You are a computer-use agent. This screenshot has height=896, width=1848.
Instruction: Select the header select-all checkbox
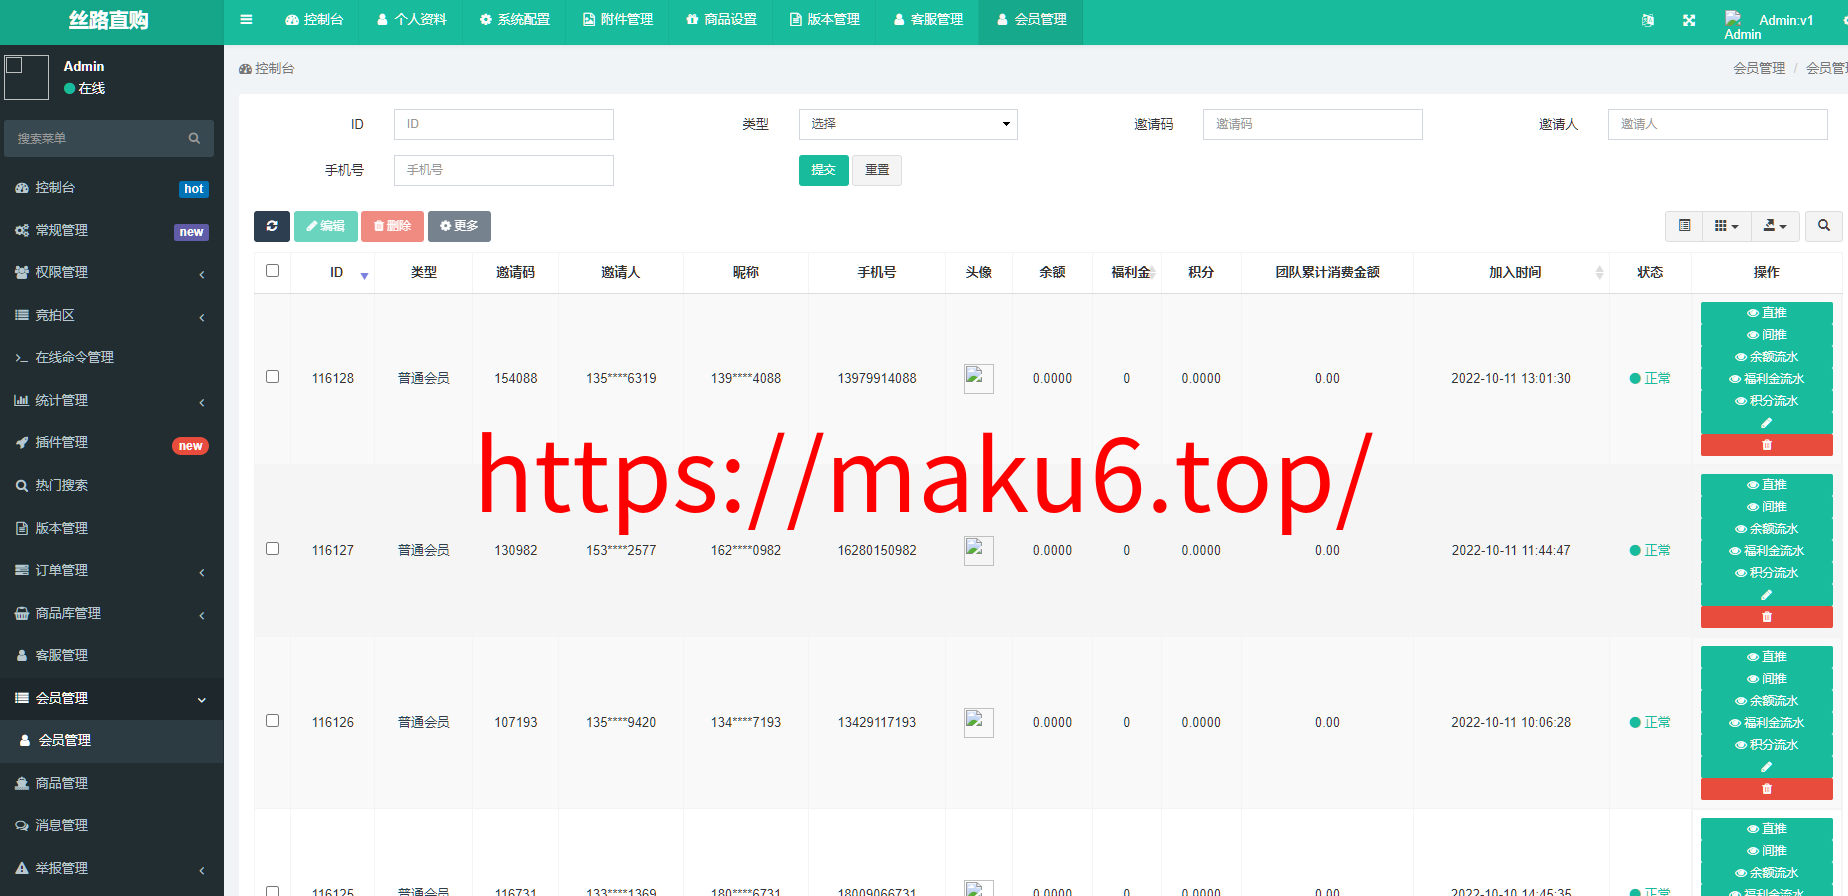tap(272, 270)
